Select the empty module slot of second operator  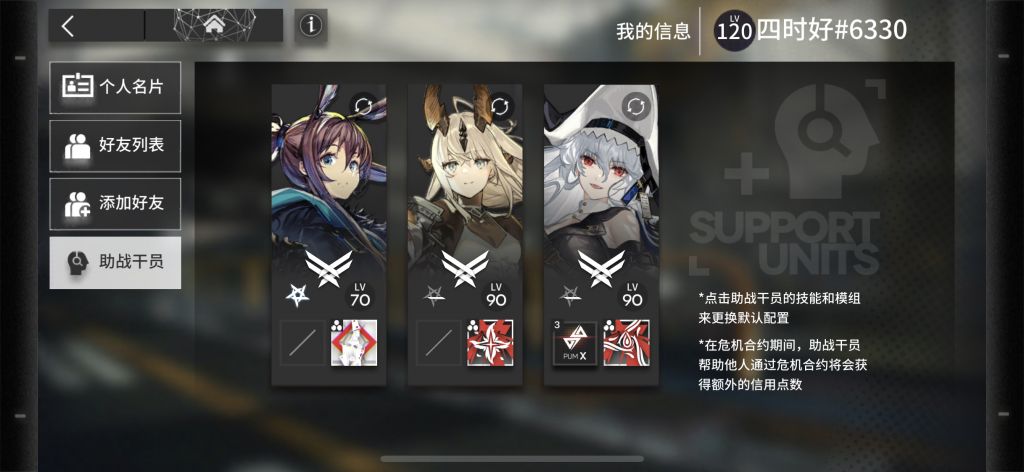pyautogui.click(x=439, y=343)
